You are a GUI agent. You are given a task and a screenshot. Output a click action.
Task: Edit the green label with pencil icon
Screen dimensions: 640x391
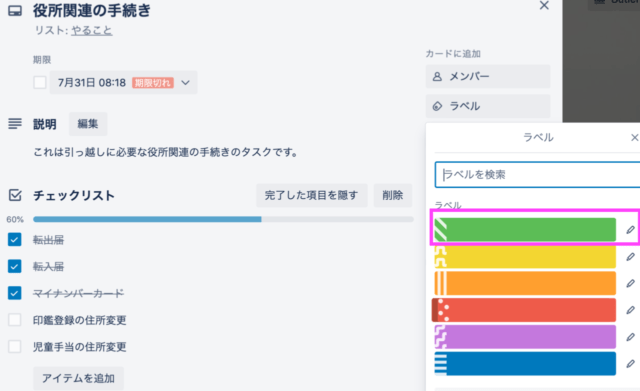(x=631, y=230)
